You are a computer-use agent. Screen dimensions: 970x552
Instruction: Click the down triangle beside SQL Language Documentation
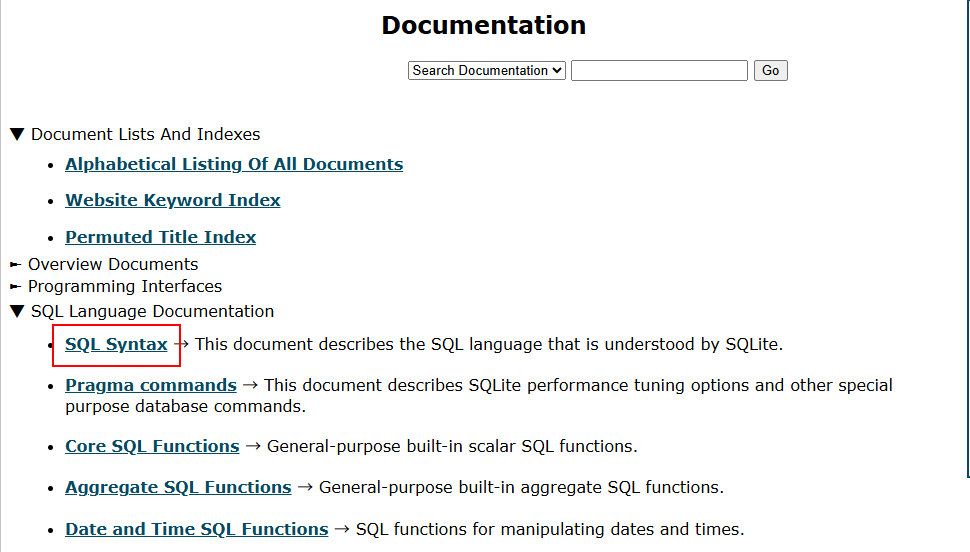pyautogui.click(x=17, y=312)
